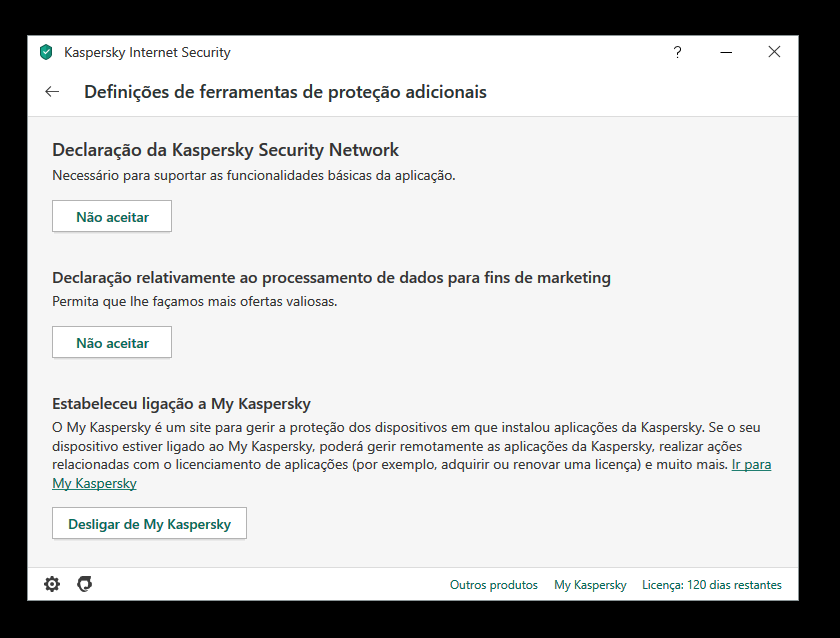Follow the Ir para My Kaspersky link
This screenshot has height=638, width=840.
pyautogui.click(x=751, y=465)
